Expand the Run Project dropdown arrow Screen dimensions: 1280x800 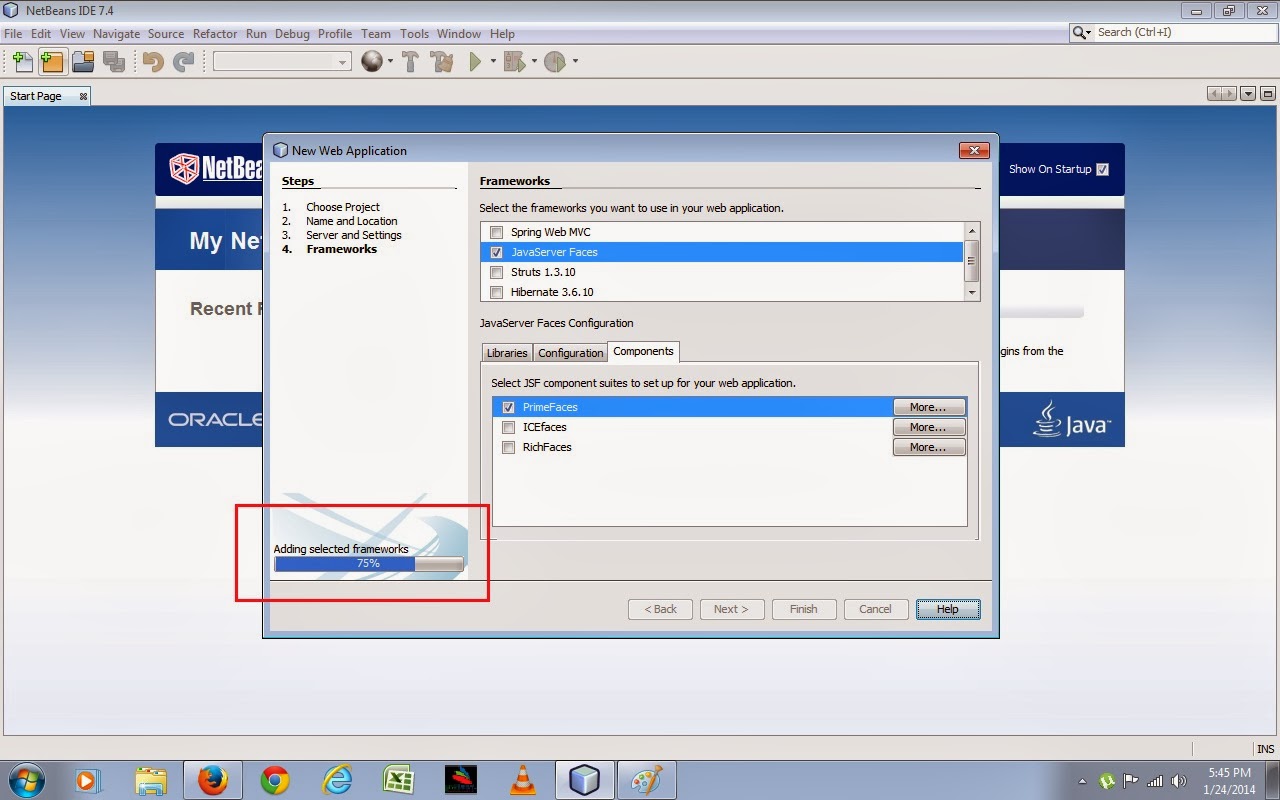click(493, 62)
